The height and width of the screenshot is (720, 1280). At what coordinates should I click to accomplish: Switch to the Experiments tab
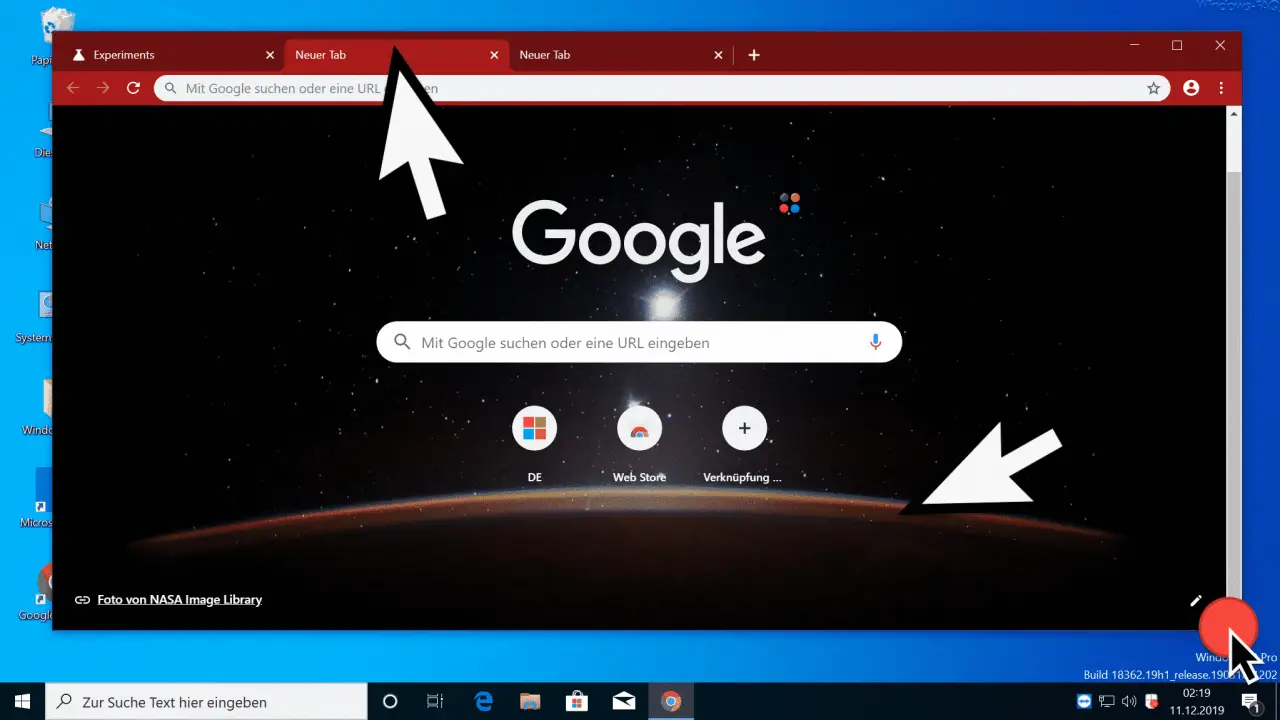[x=170, y=55]
